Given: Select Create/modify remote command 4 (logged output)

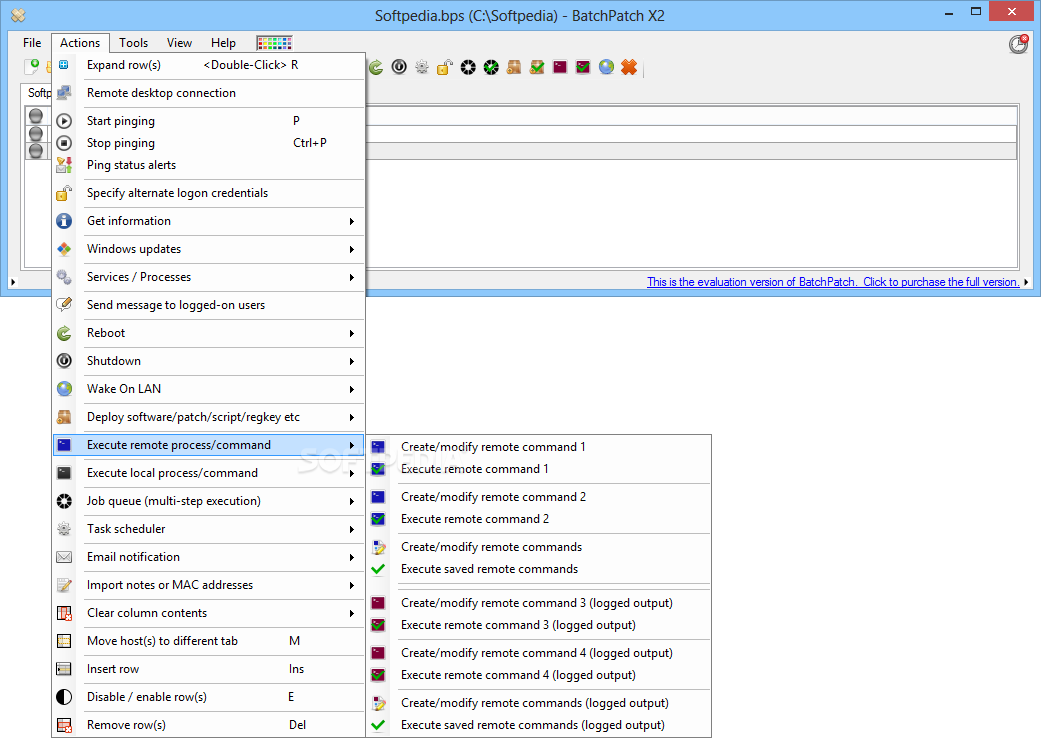Looking at the screenshot, I should click(x=539, y=653).
